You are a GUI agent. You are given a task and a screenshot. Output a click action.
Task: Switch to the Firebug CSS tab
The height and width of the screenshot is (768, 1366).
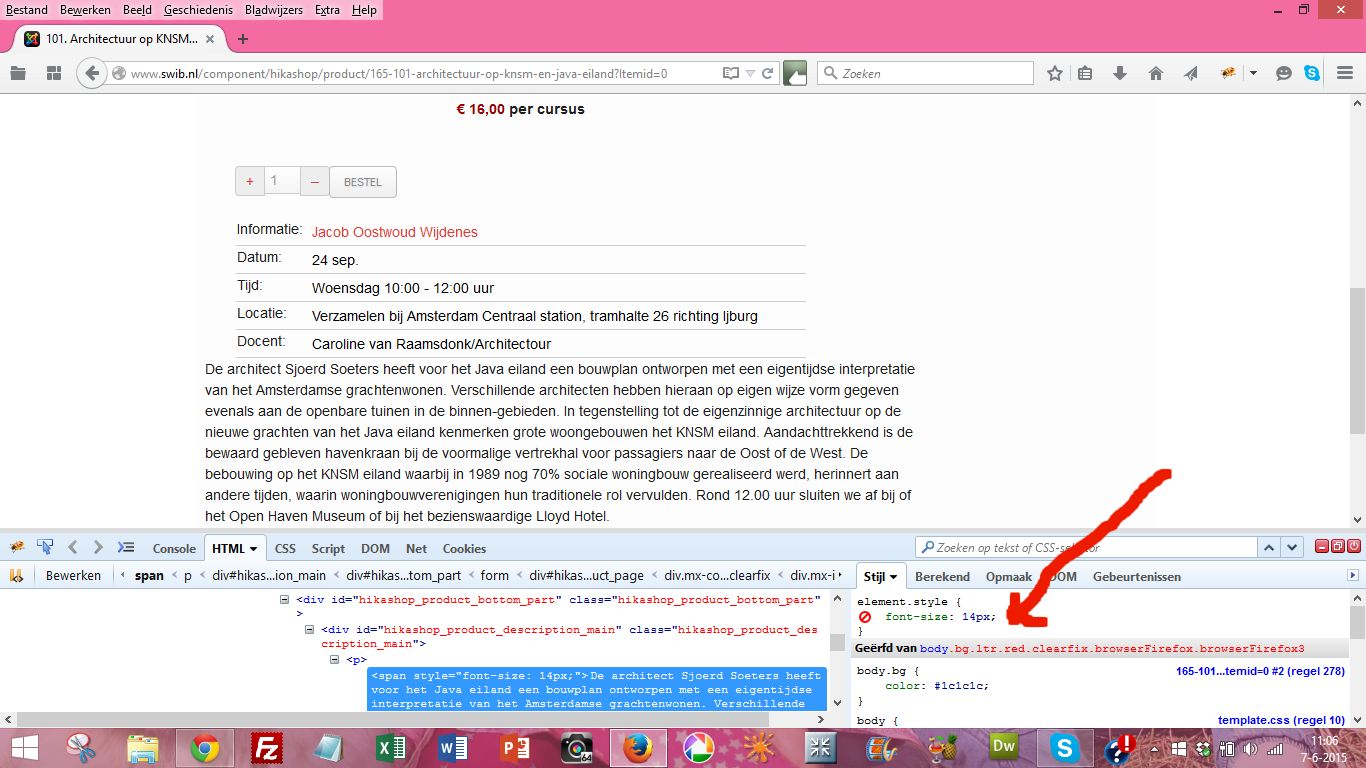point(285,548)
